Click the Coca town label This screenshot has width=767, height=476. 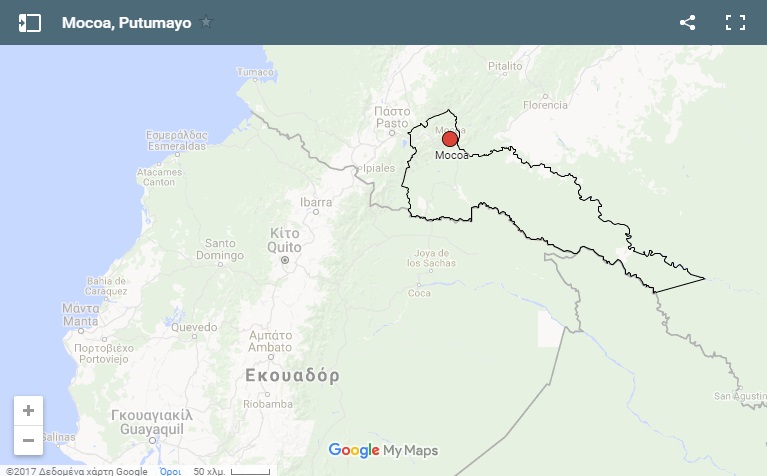(420, 293)
